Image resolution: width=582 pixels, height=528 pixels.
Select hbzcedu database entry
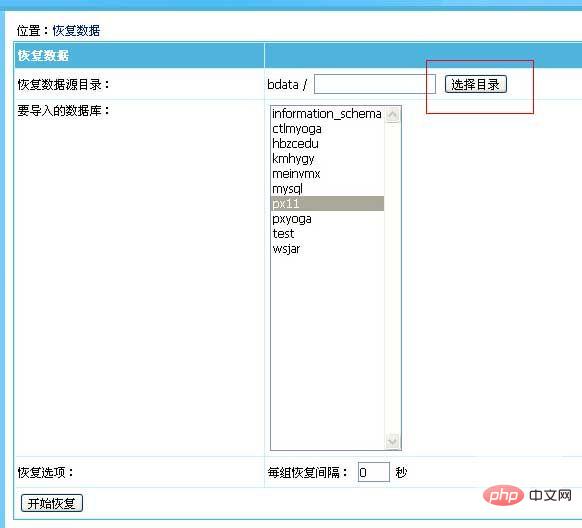click(x=327, y=144)
